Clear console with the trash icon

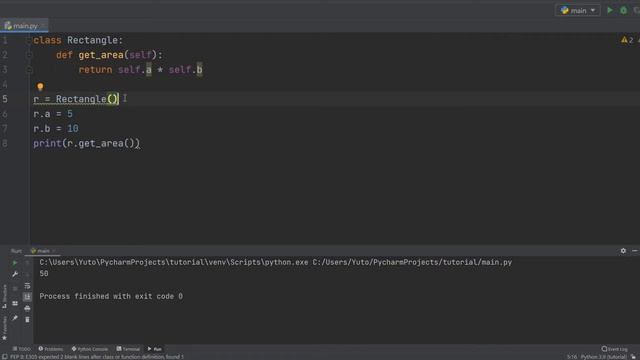(27, 320)
